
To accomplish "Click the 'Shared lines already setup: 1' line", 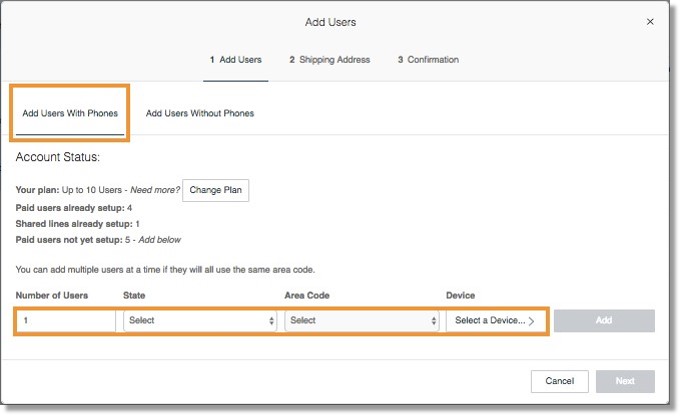I will (78, 224).
